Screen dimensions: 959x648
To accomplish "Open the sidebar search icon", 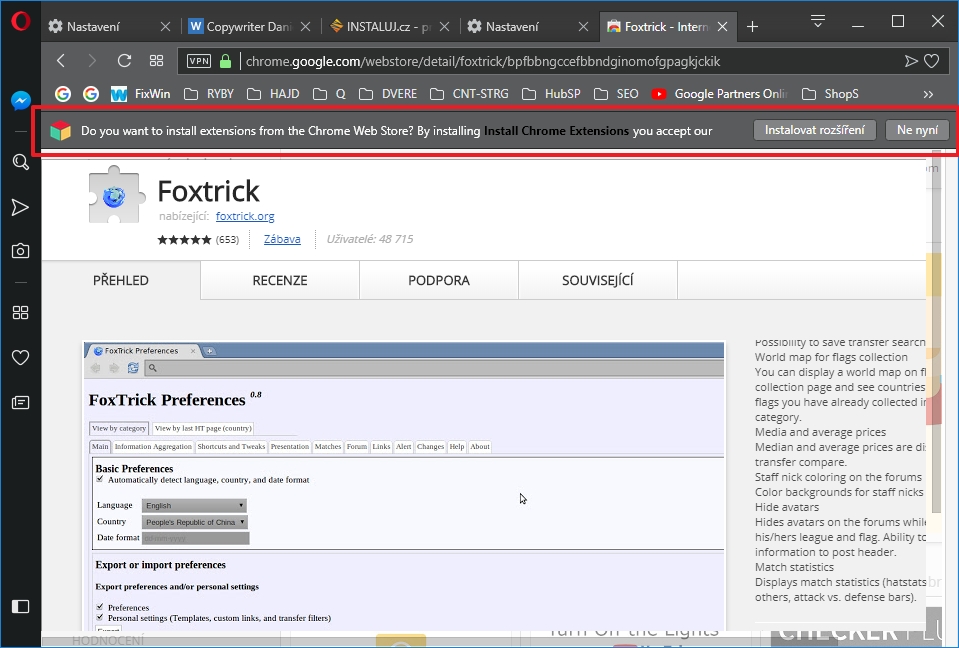I will pos(20,162).
